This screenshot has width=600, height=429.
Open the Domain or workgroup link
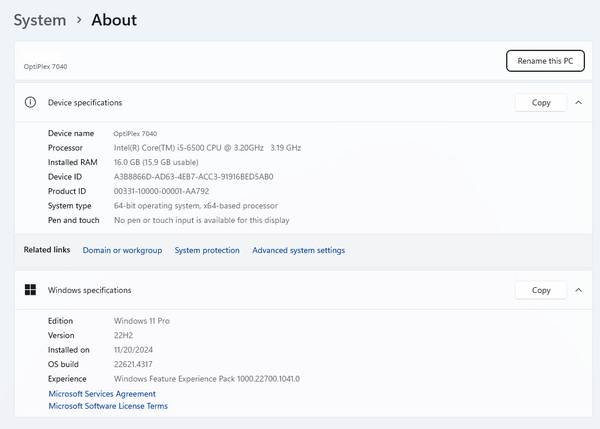click(x=122, y=250)
